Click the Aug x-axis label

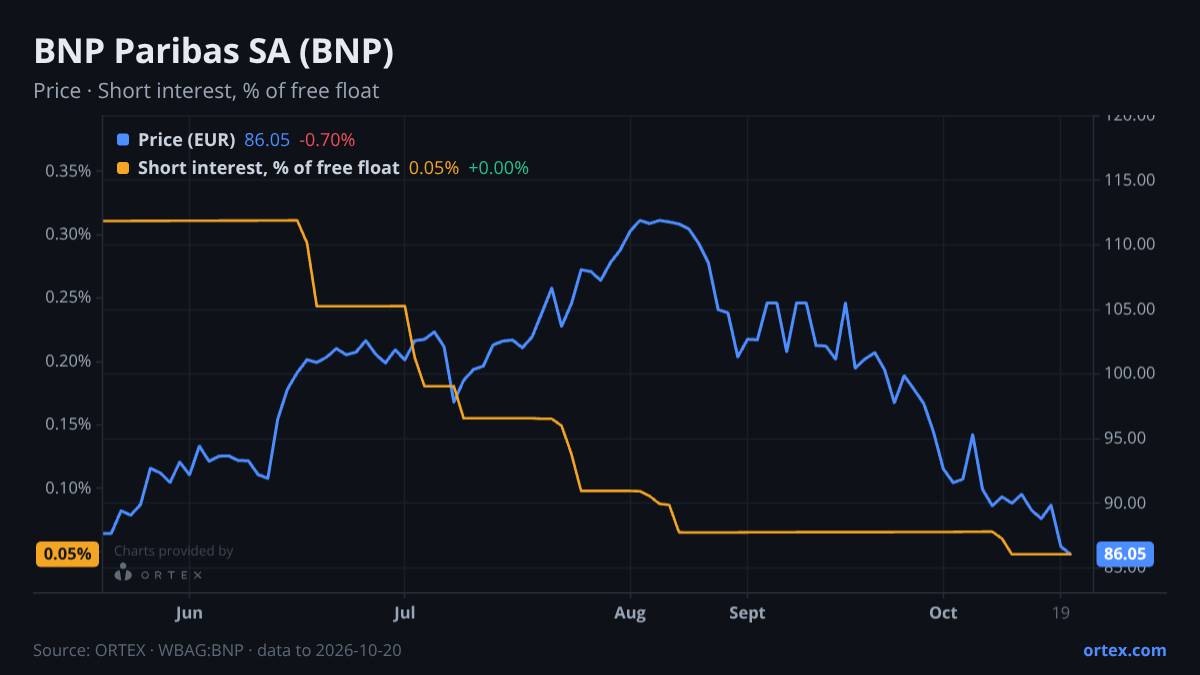pyautogui.click(x=630, y=612)
